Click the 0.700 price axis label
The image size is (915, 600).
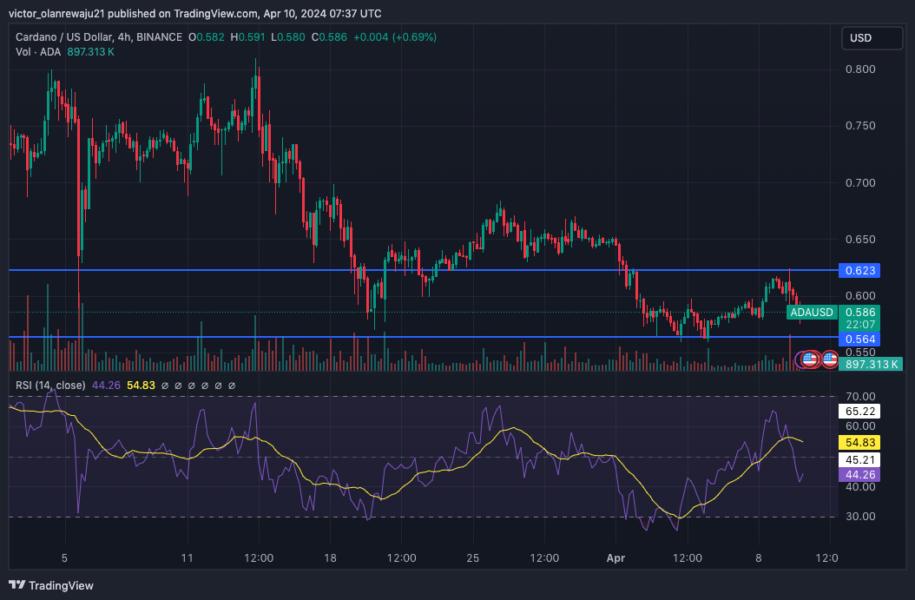(x=860, y=183)
